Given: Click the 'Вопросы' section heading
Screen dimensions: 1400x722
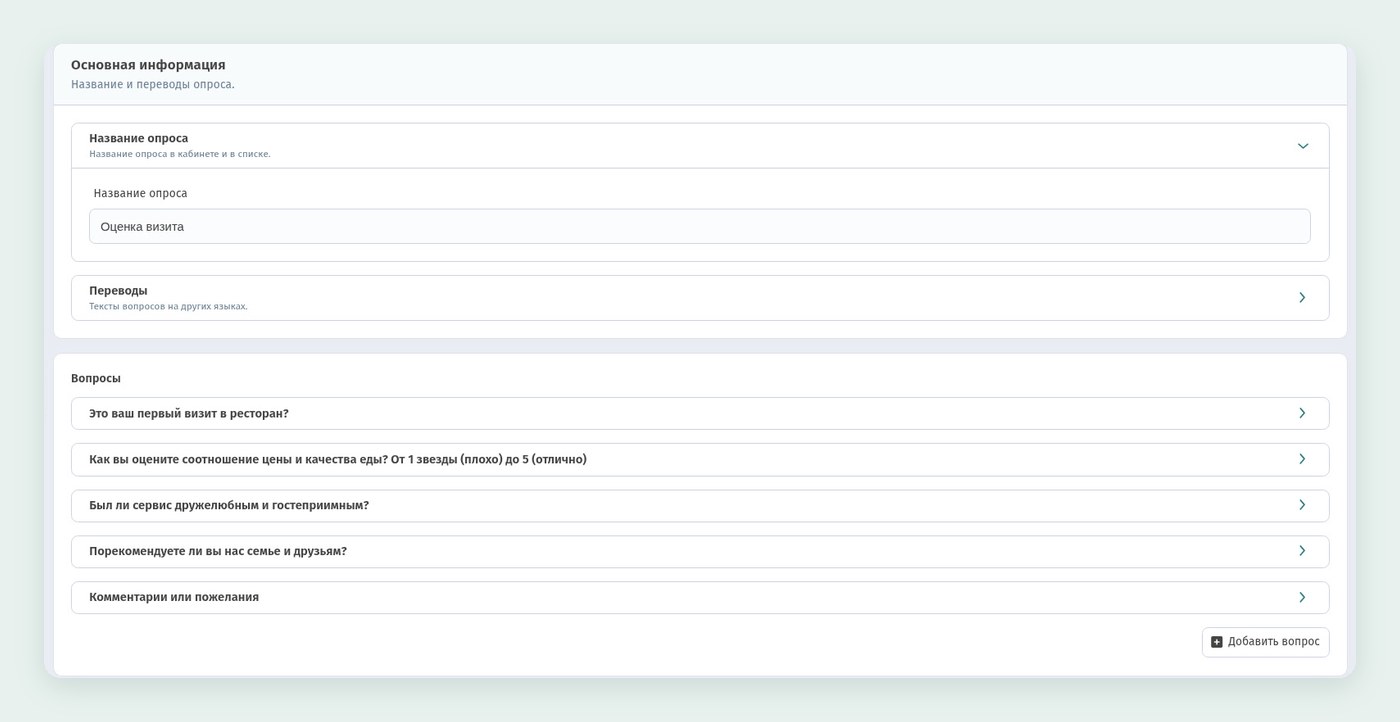Looking at the screenshot, I should tap(96, 379).
